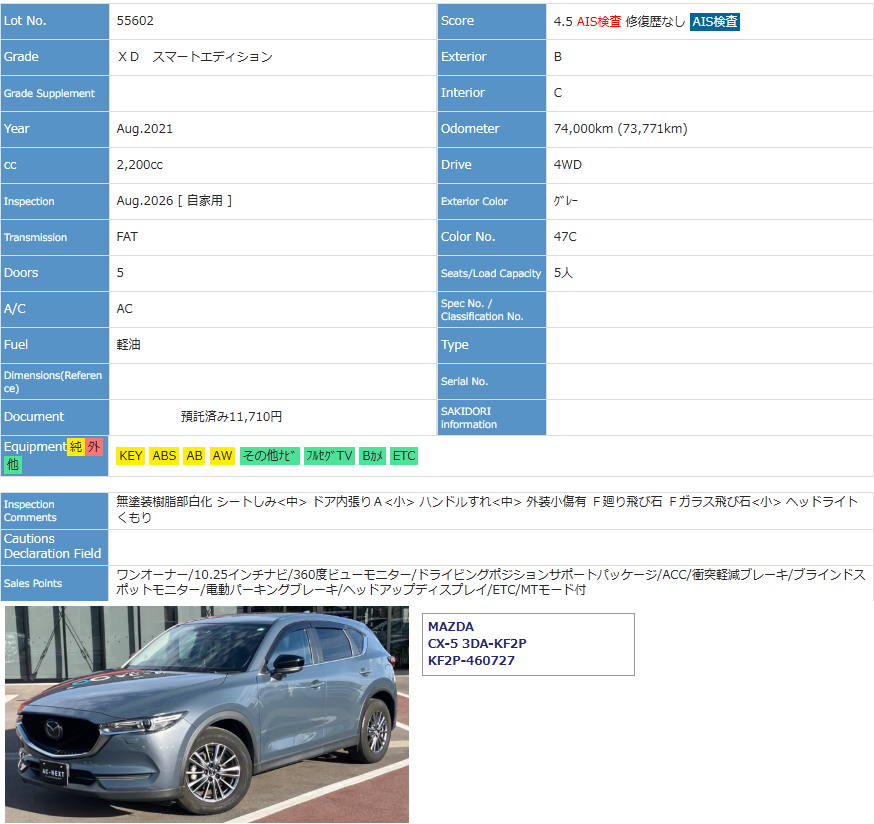Click the red 外 legend swatch
The width and height of the screenshot is (874, 824).
coord(93,447)
